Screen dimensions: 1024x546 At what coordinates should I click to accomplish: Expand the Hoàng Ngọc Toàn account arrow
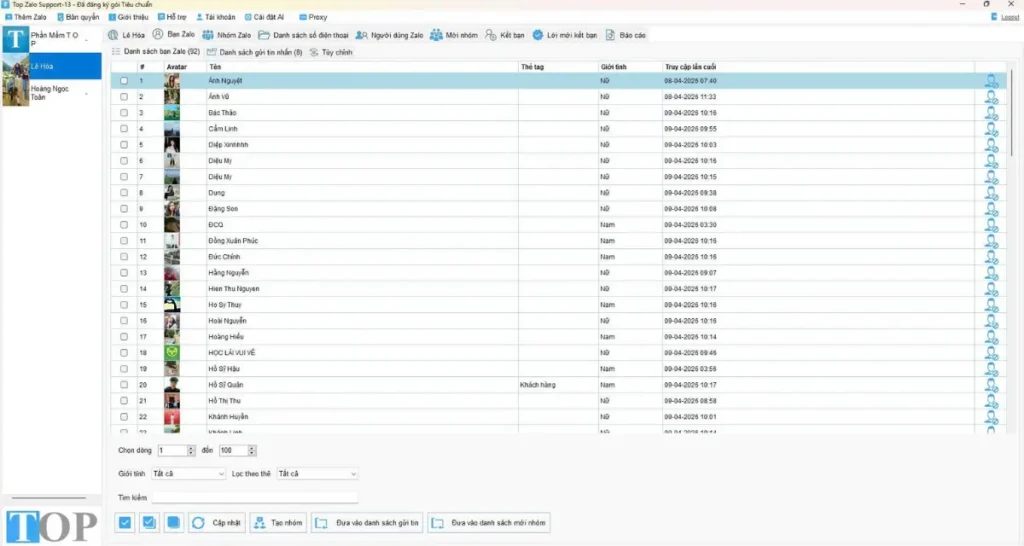86,93
